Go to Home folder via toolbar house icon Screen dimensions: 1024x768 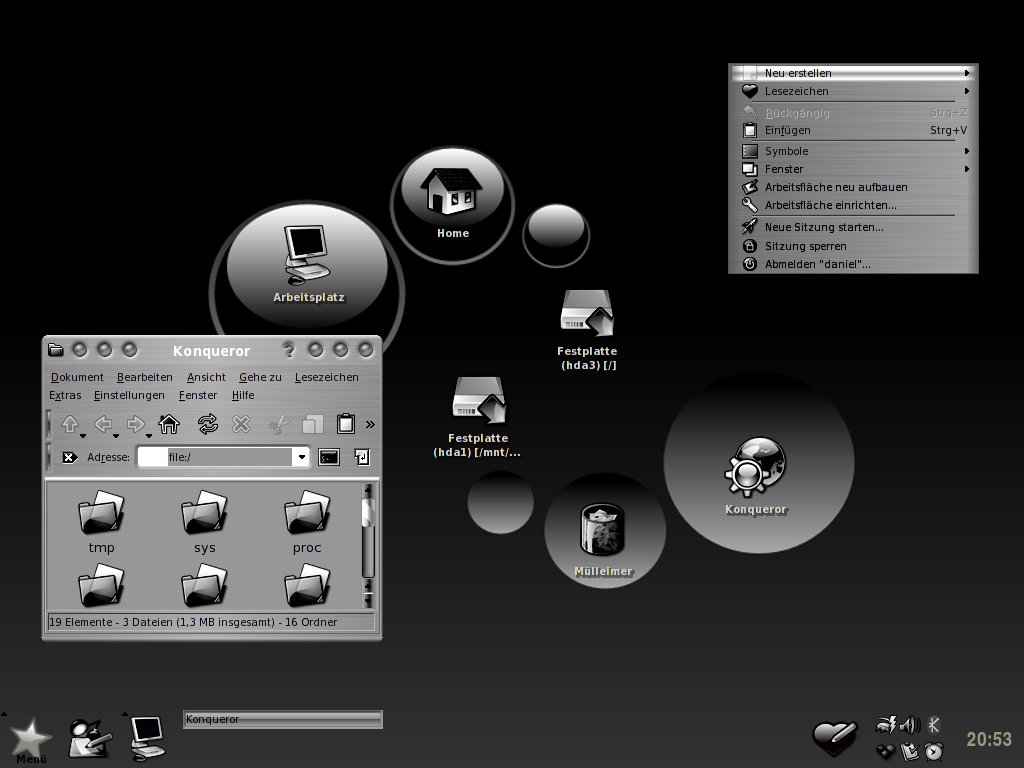tap(169, 424)
